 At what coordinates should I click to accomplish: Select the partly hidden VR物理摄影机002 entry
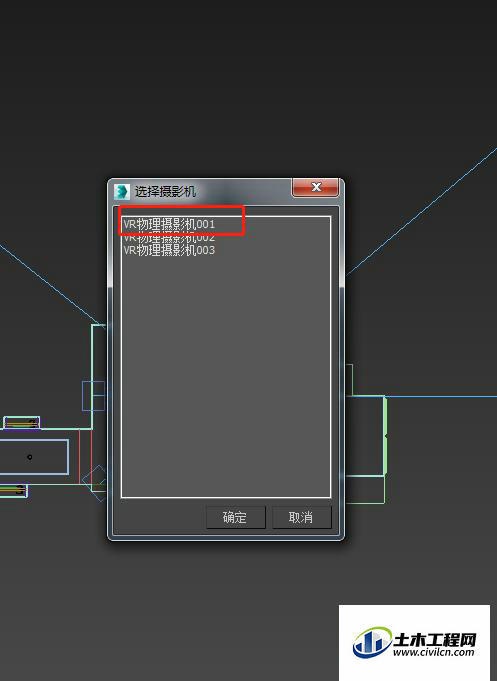pyautogui.click(x=169, y=238)
